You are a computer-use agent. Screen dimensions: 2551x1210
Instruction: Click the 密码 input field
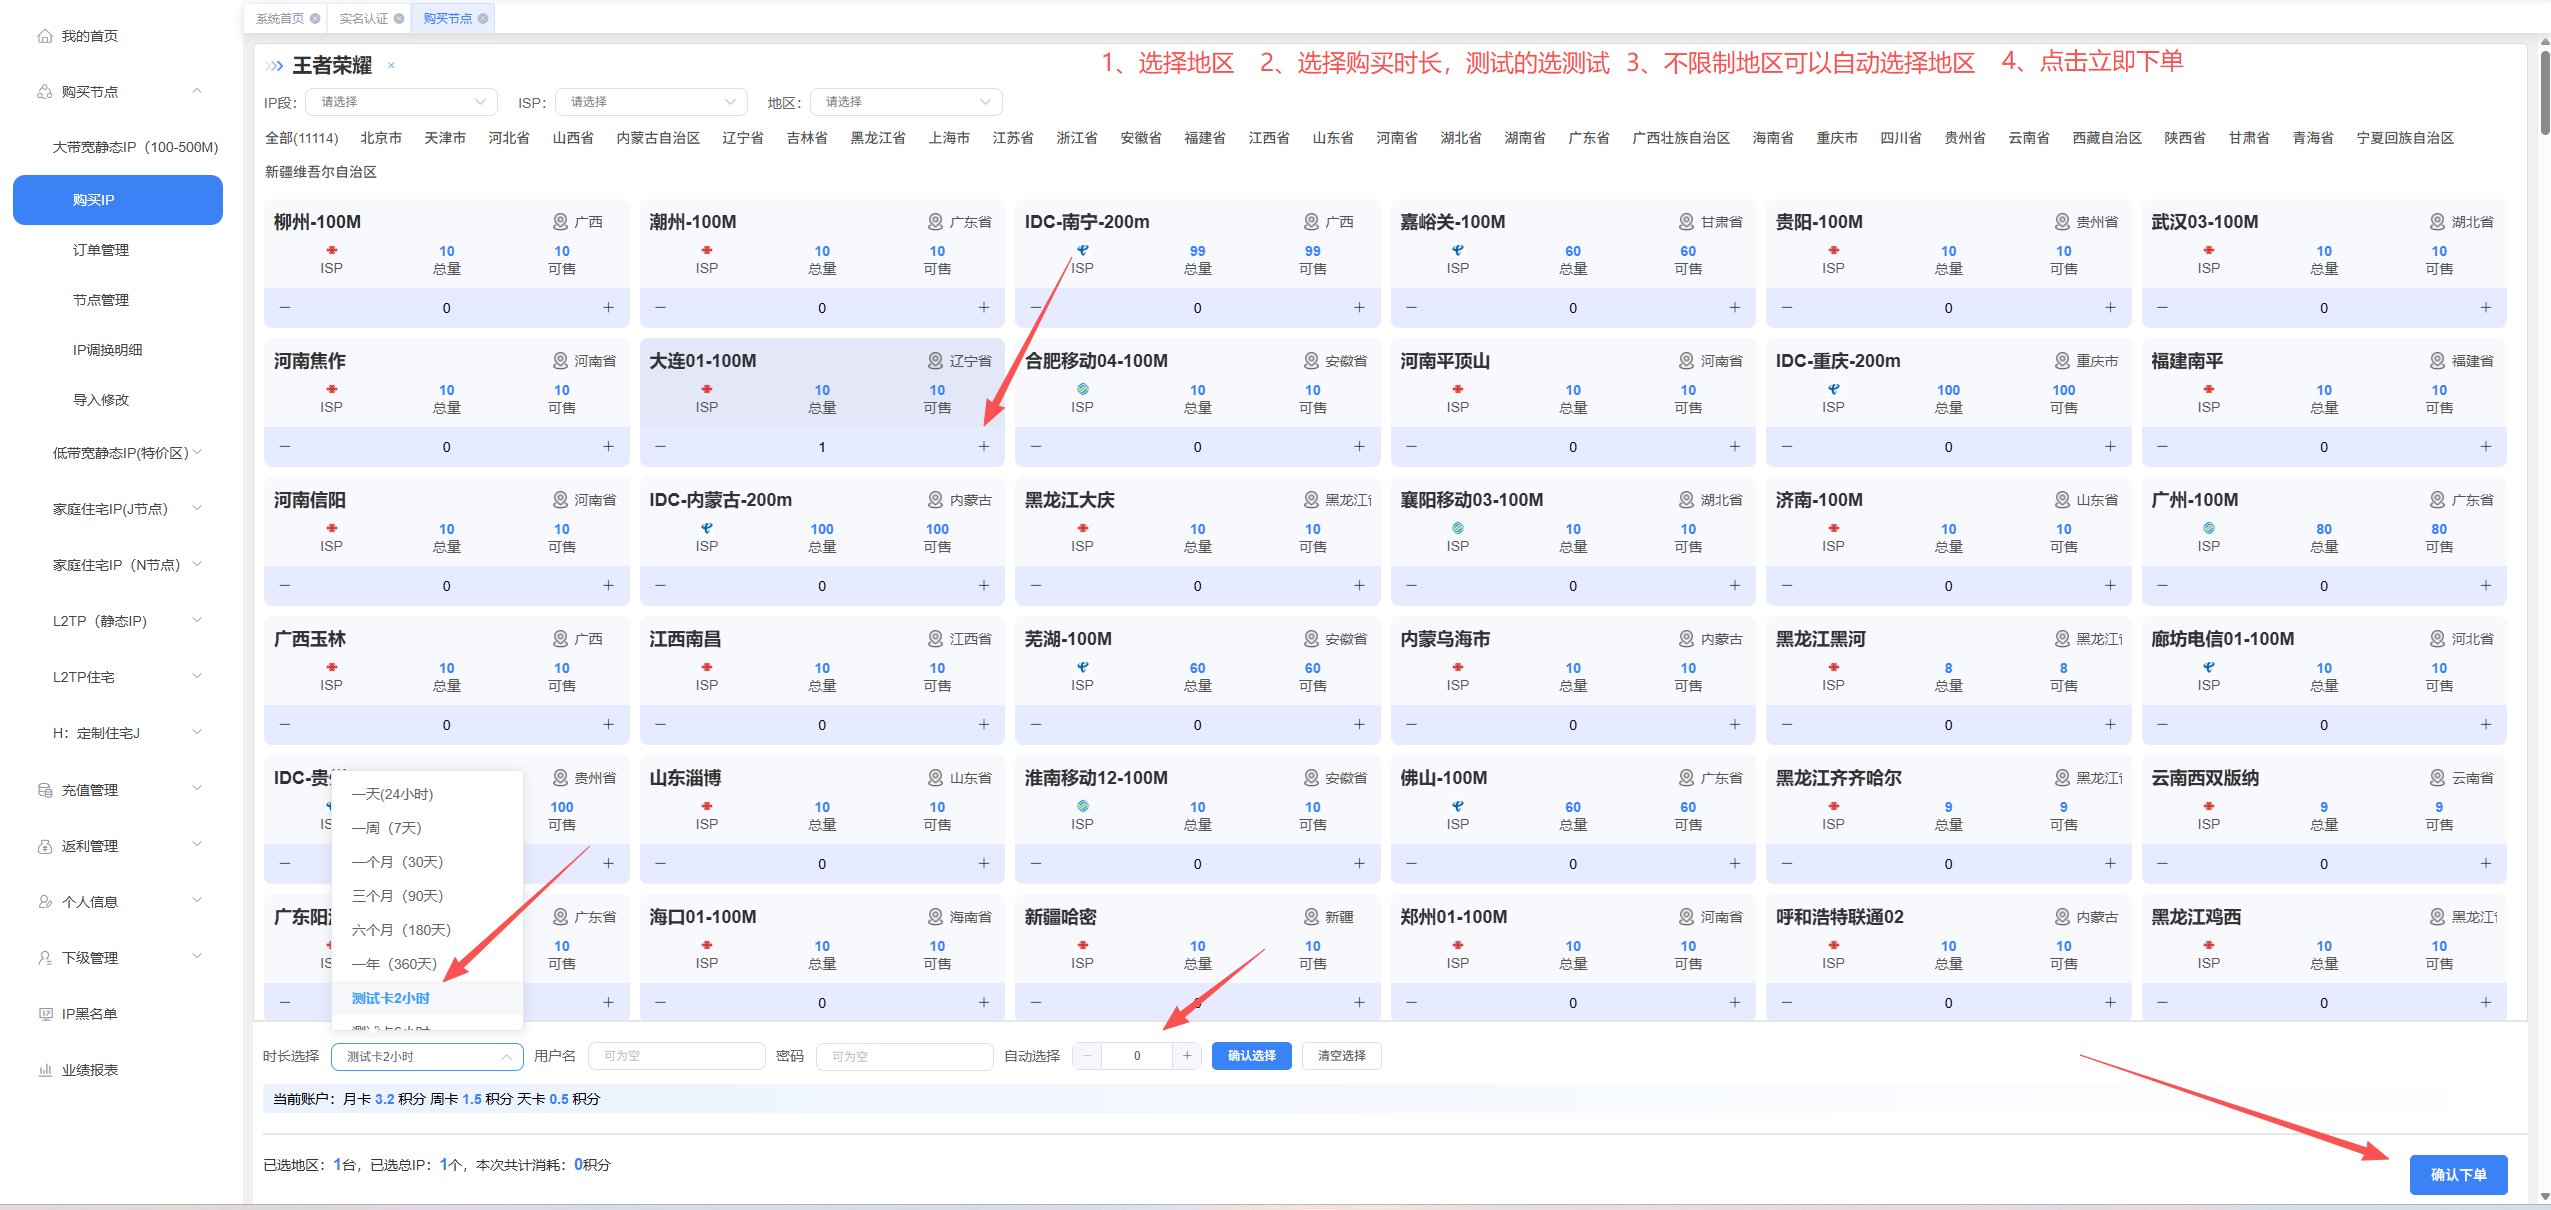pos(905,1056)
